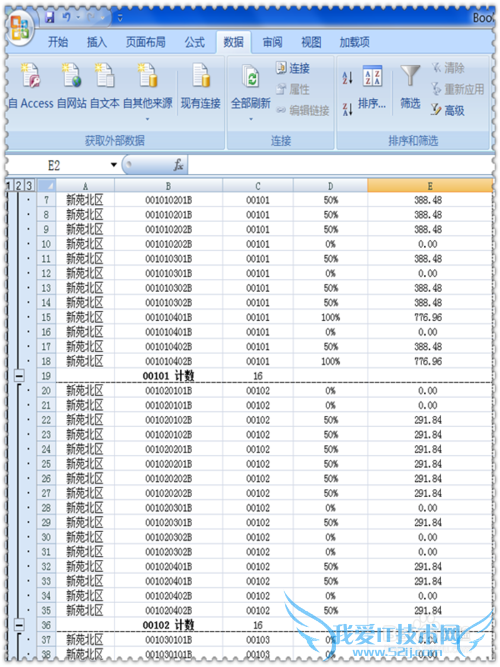The image size is (500, 667).
Task: Click 100% in row 18
Action: click(331, 361)
